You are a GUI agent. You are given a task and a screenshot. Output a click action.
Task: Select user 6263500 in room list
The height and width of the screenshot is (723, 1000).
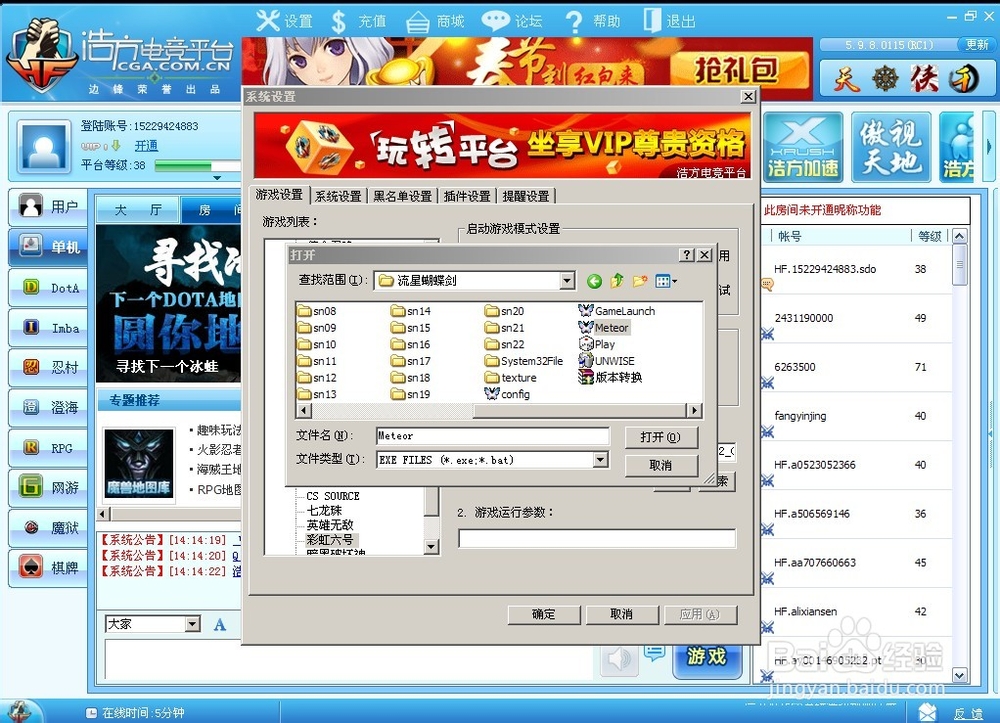(x=856, y=367)
